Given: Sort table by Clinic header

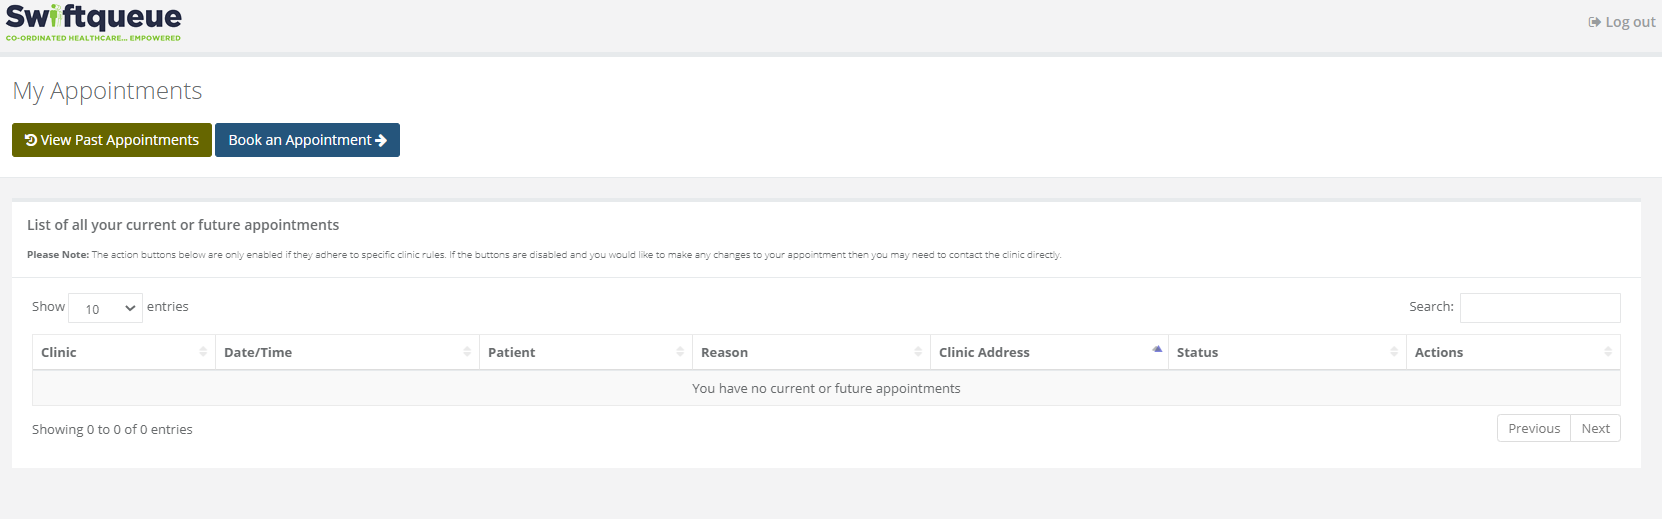Looking at the screenshot, I should [x=59, y=352].
